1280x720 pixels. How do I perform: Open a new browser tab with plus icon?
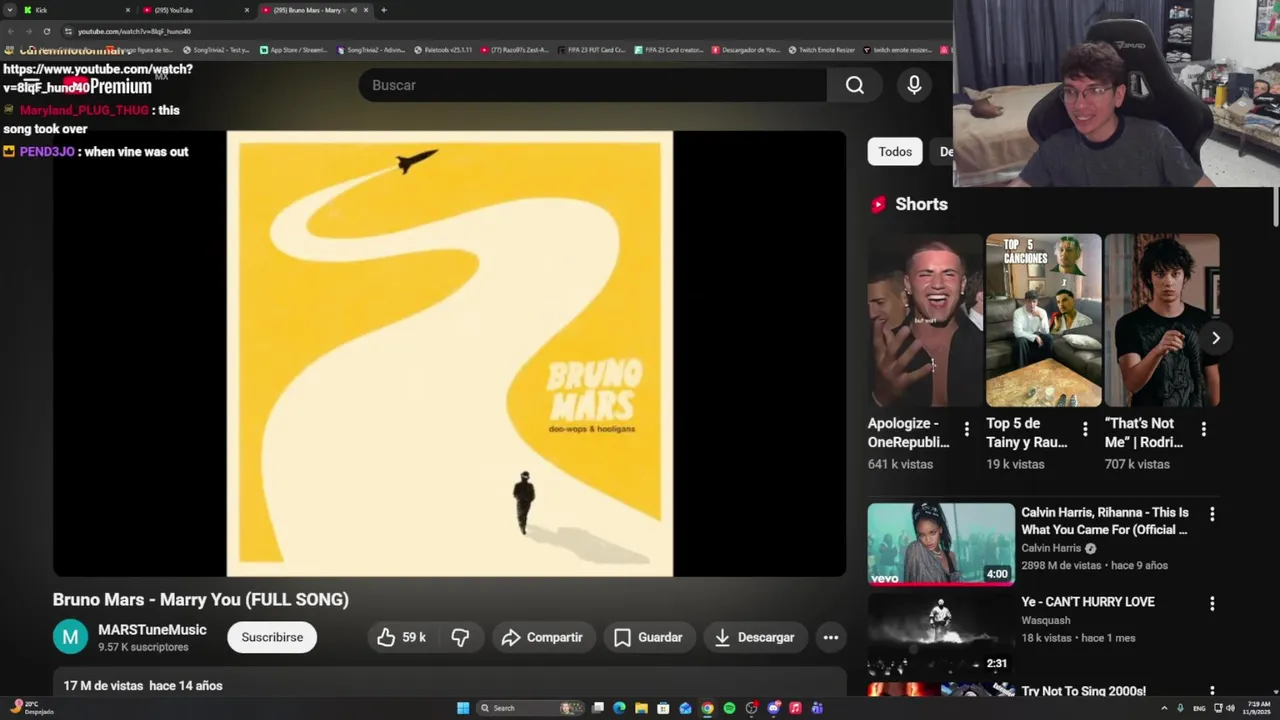click(x=383, y=10)
